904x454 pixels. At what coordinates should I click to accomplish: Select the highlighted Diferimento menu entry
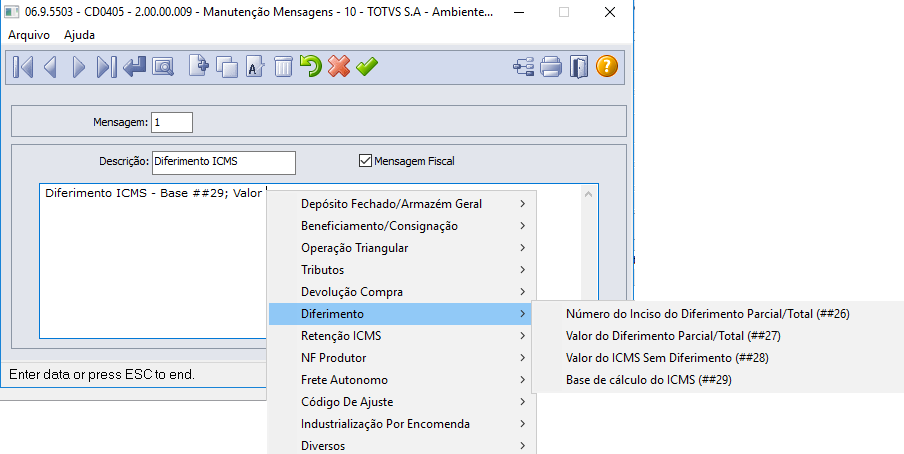(x=402, y=314)
